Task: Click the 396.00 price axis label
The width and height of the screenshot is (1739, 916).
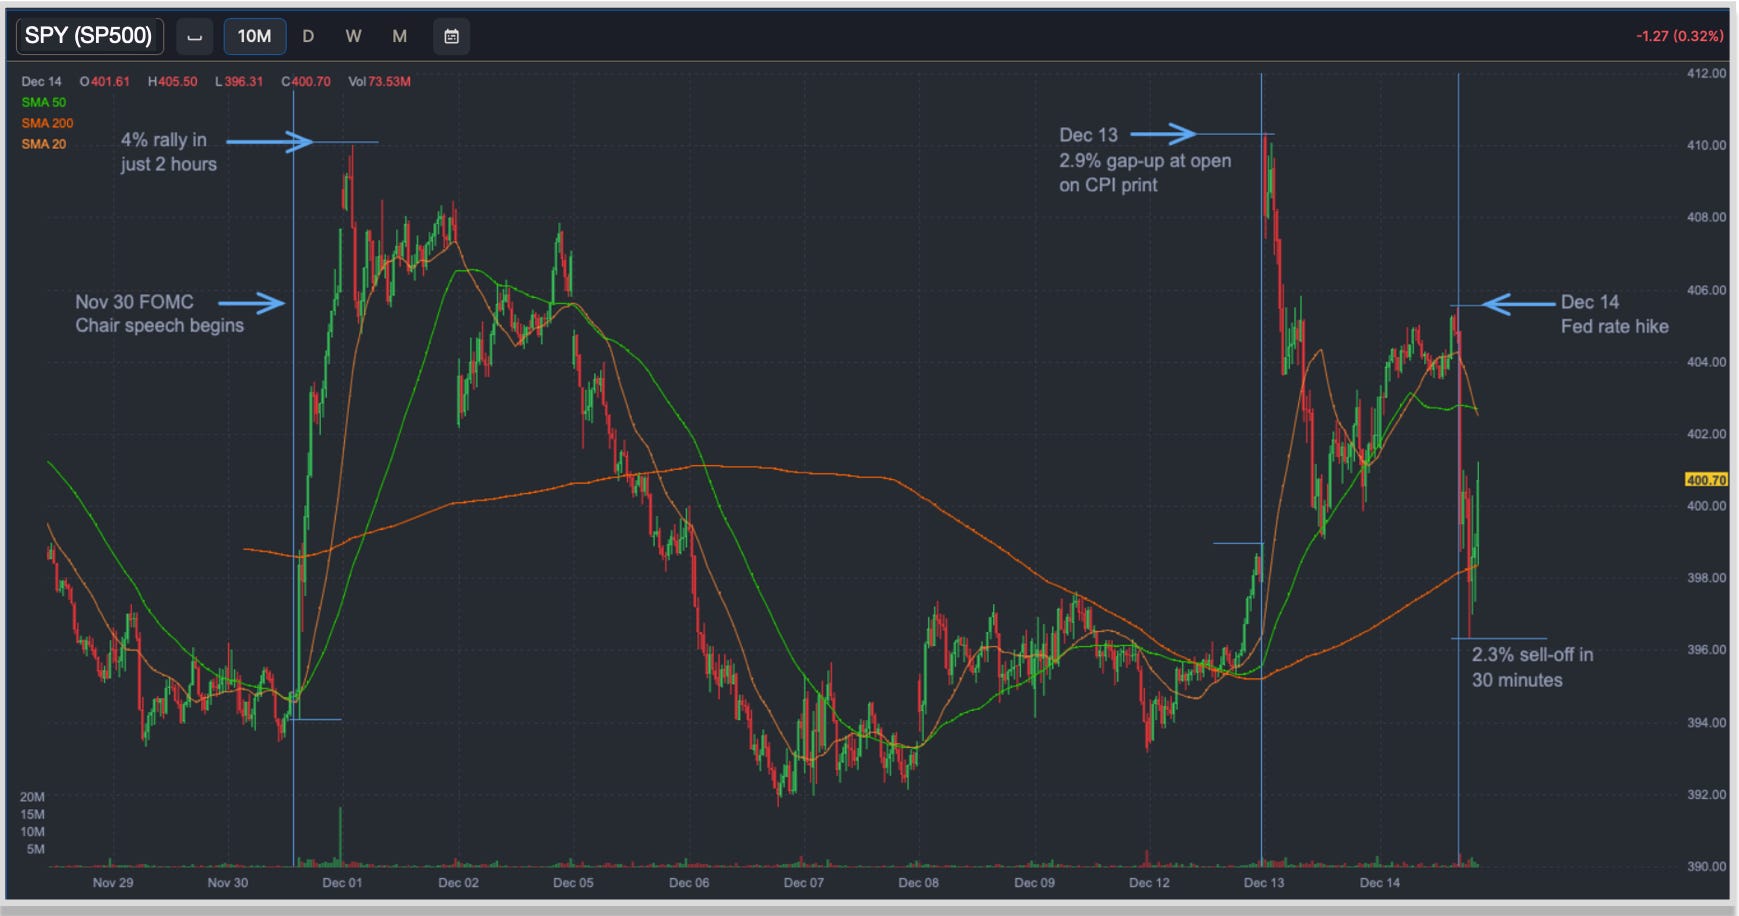Action: point(1706,650)
